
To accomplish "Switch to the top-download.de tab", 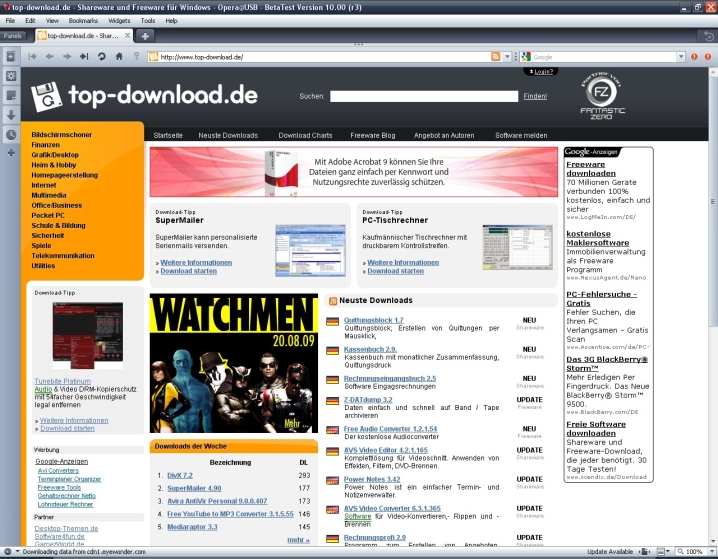I will [80, 36].
